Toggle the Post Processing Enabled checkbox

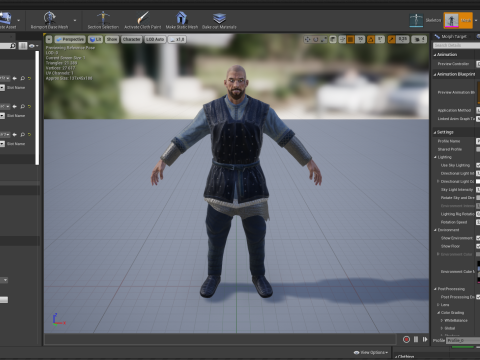pos(478,297)
